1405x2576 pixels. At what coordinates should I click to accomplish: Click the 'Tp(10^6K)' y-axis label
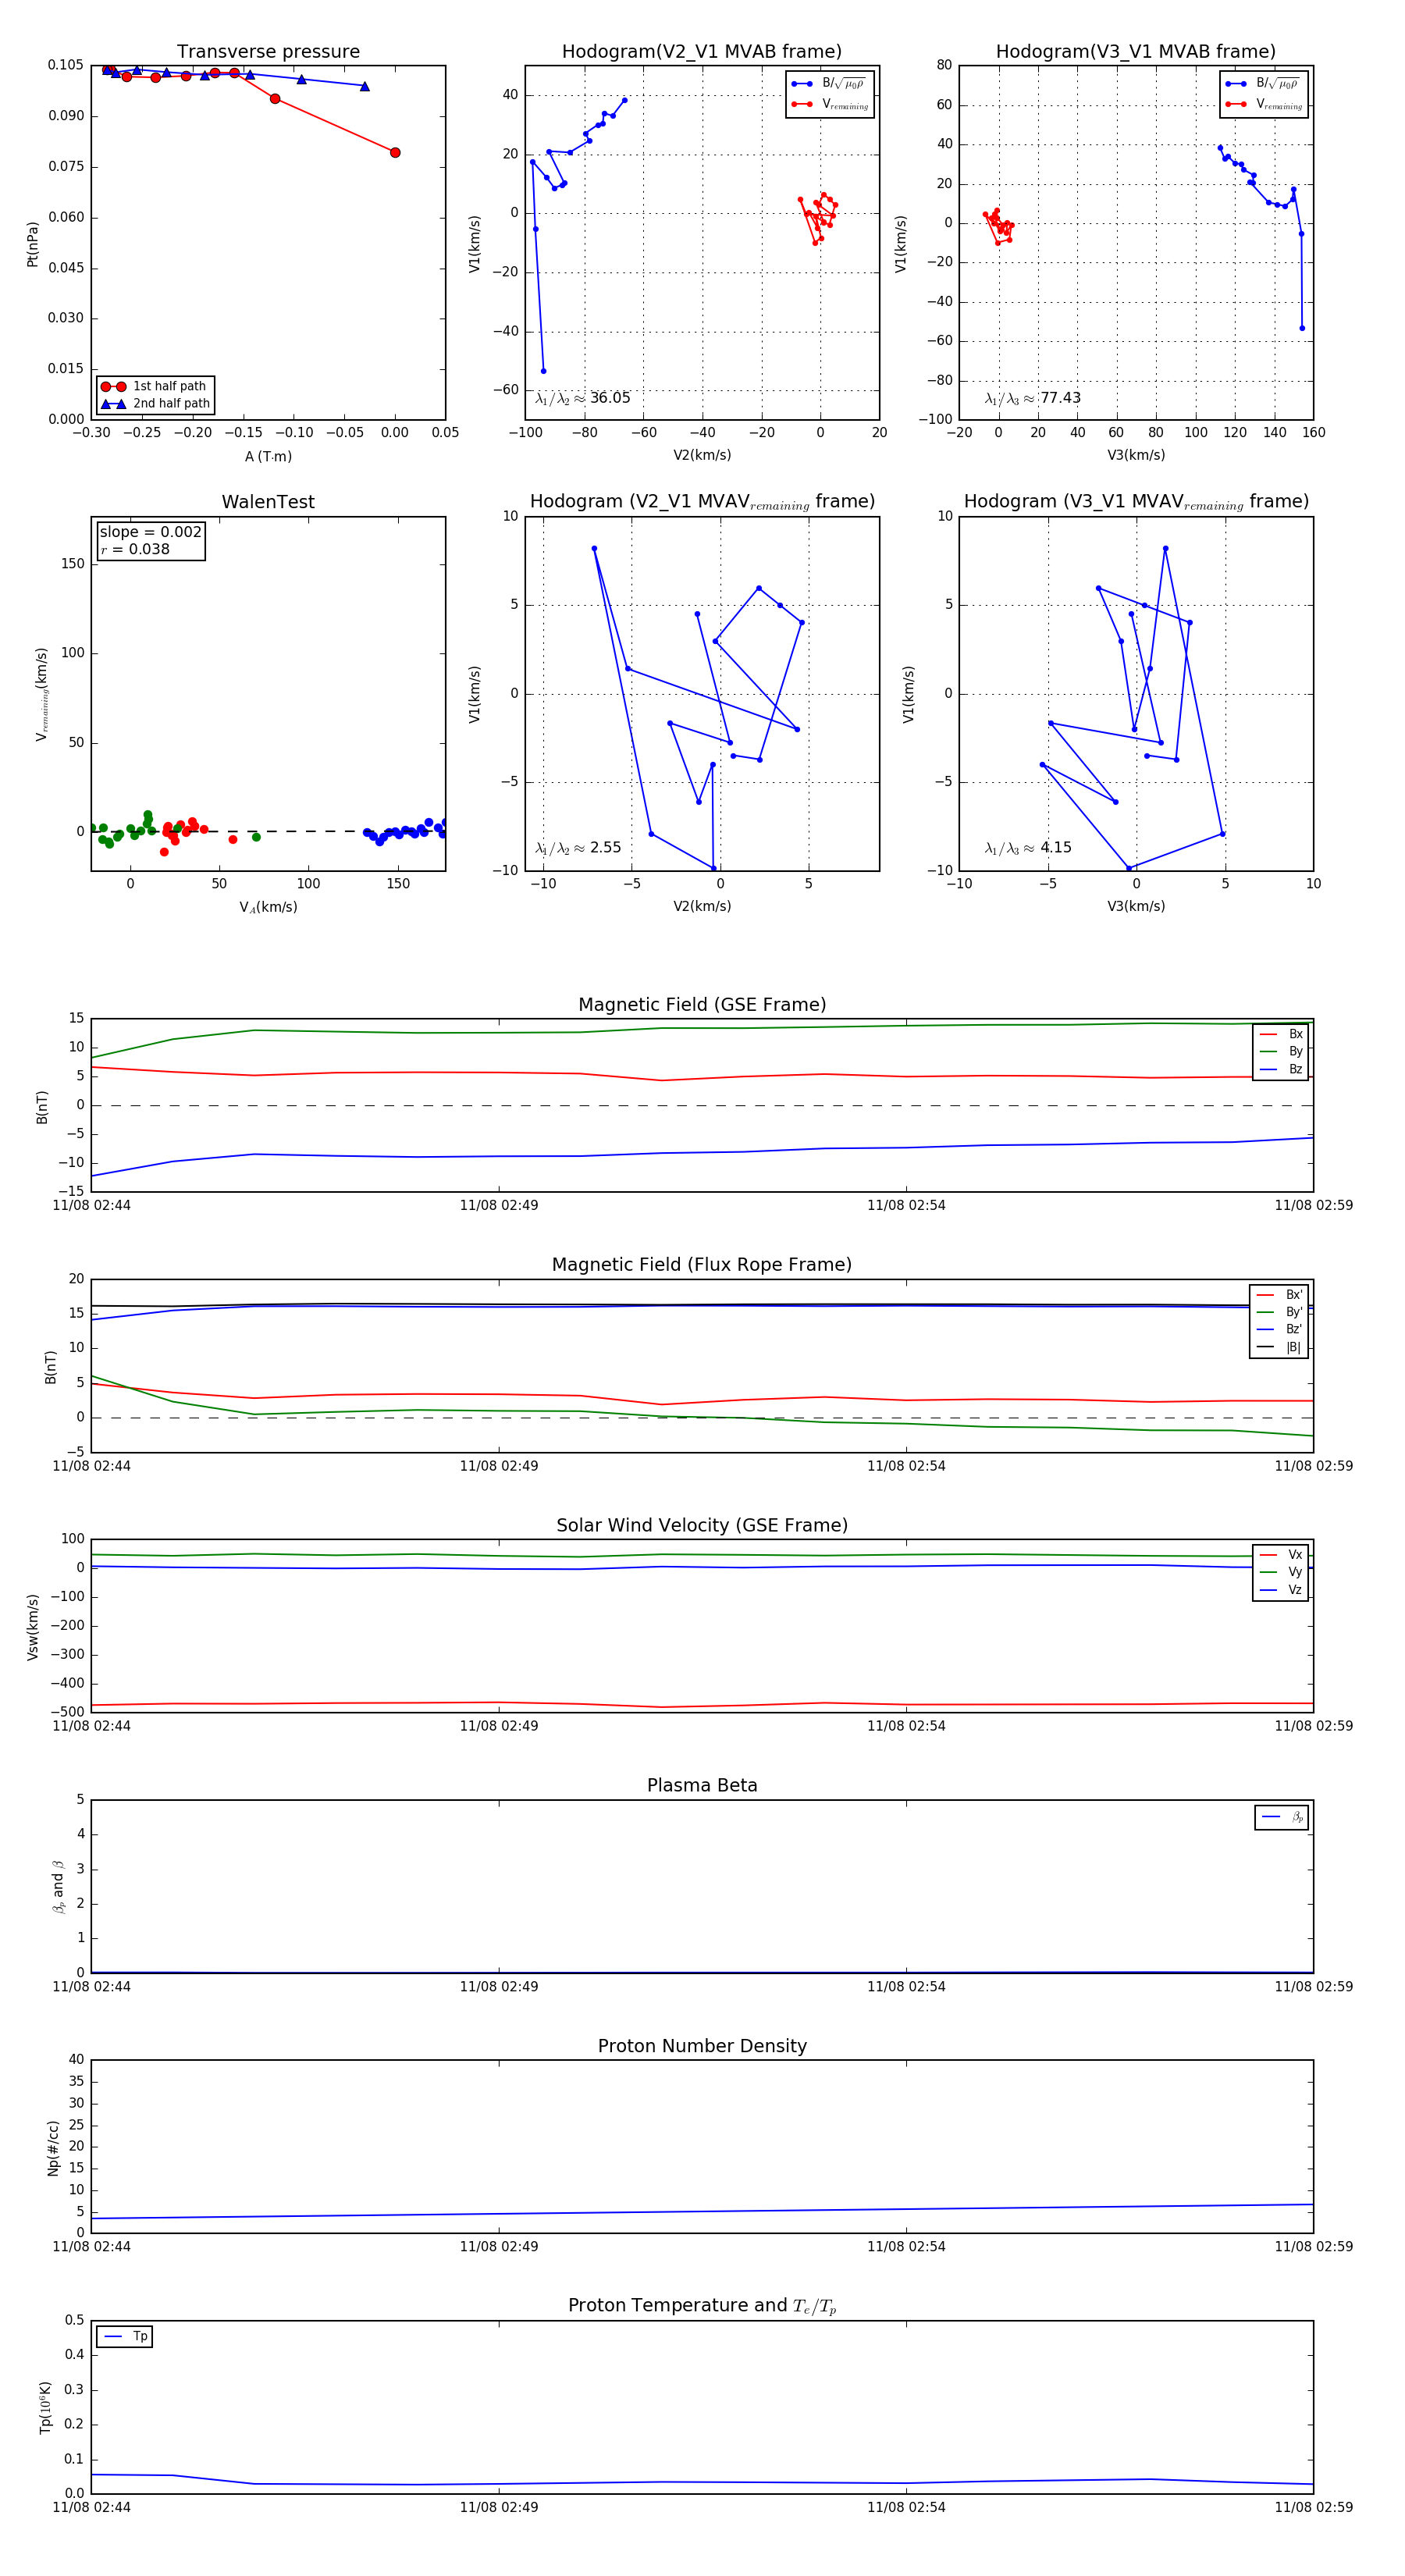click(45, 2407)
